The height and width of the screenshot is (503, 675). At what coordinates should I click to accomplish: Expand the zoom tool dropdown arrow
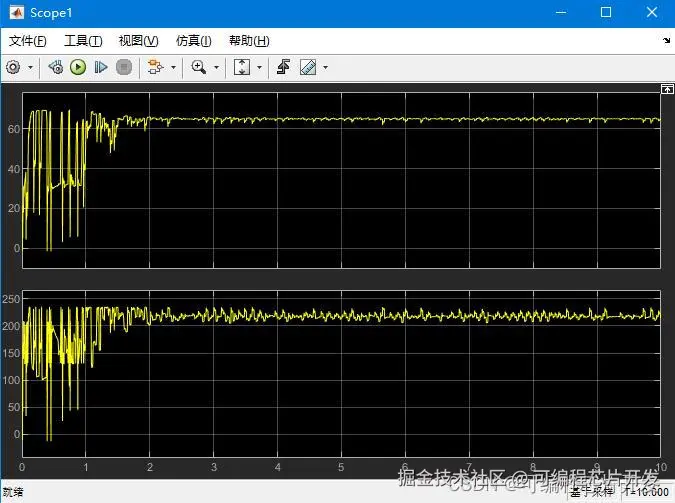coord(216,67)
